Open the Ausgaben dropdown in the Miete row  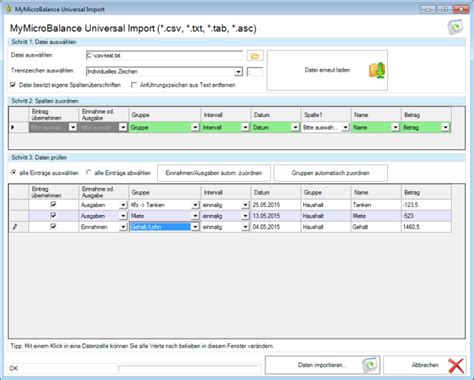[123, 216]
